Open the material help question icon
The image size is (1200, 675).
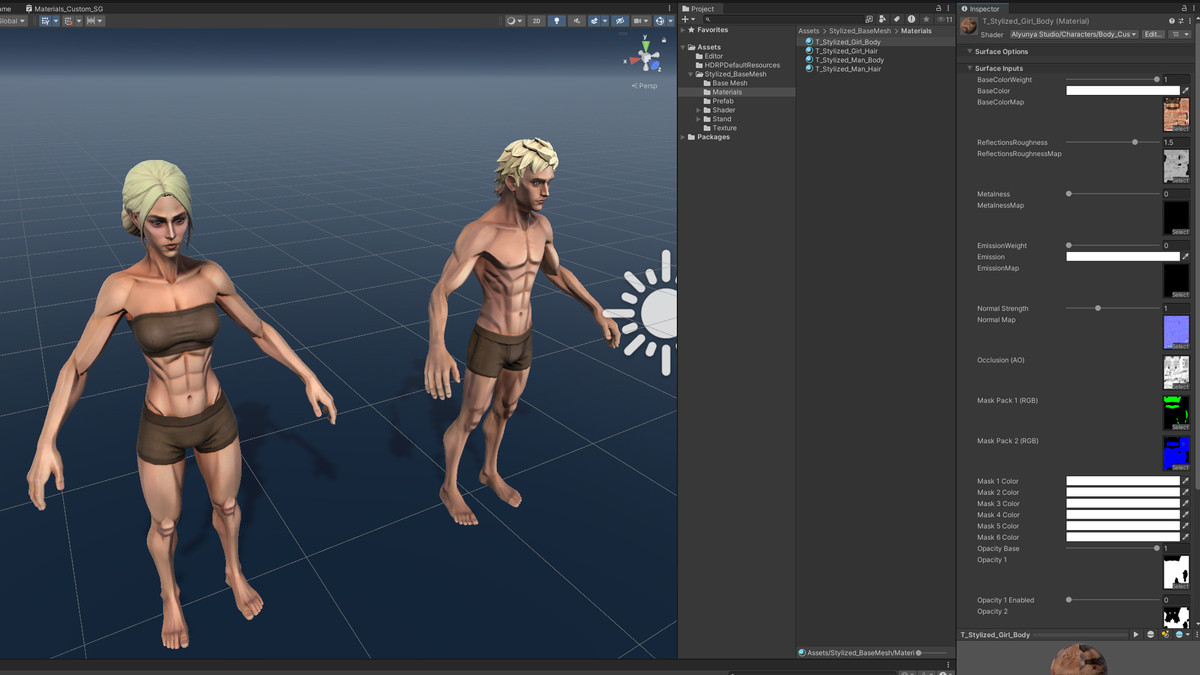click(1172, 21)
